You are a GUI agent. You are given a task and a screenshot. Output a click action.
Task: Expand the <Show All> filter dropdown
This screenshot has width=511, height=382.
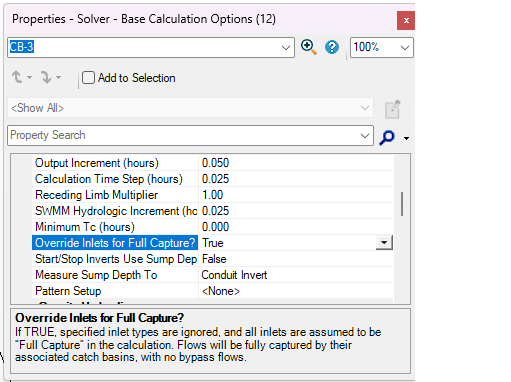[x=365, y=108]
